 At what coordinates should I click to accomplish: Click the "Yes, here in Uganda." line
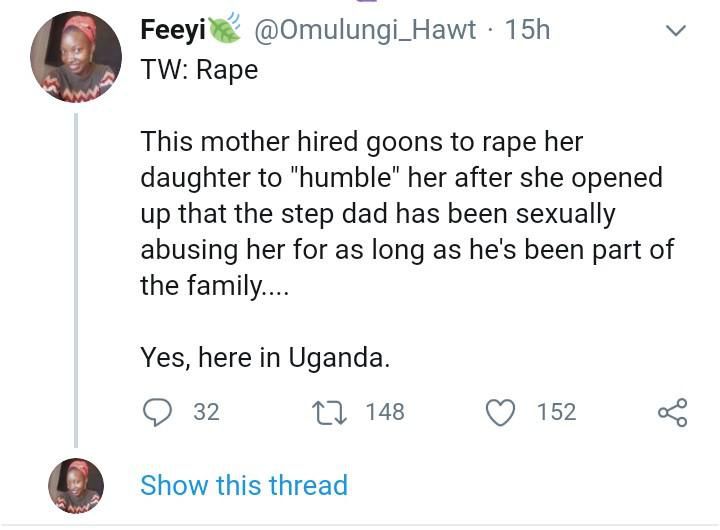(265, 357)
